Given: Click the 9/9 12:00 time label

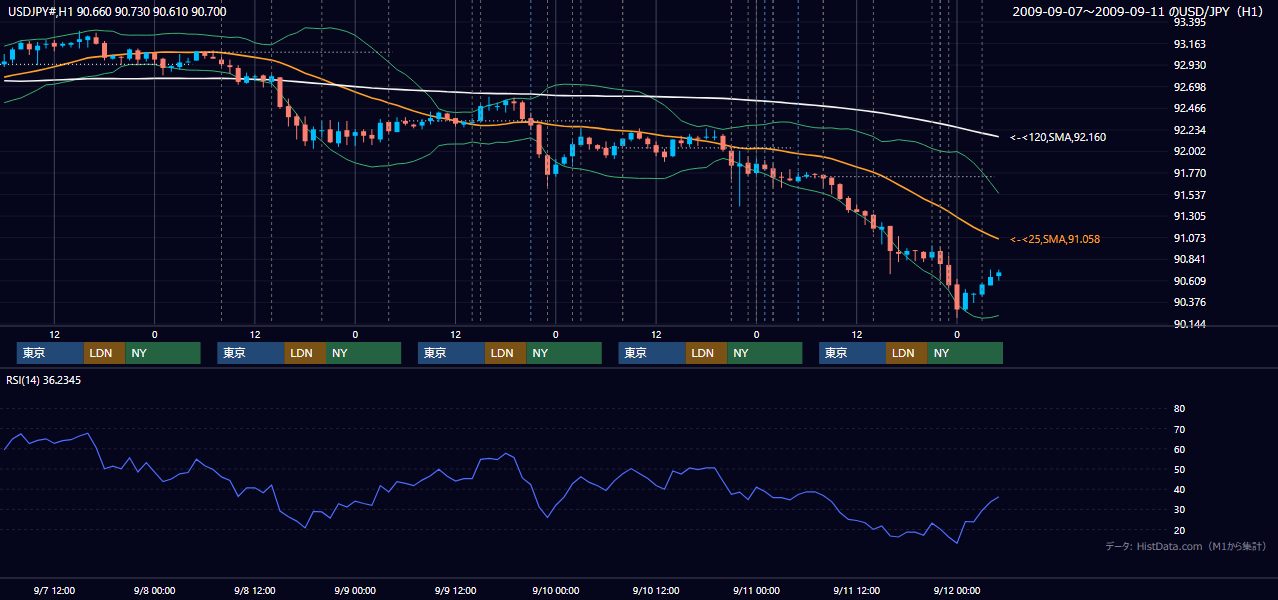Looking at the screenshot, I should pos(455,590).
